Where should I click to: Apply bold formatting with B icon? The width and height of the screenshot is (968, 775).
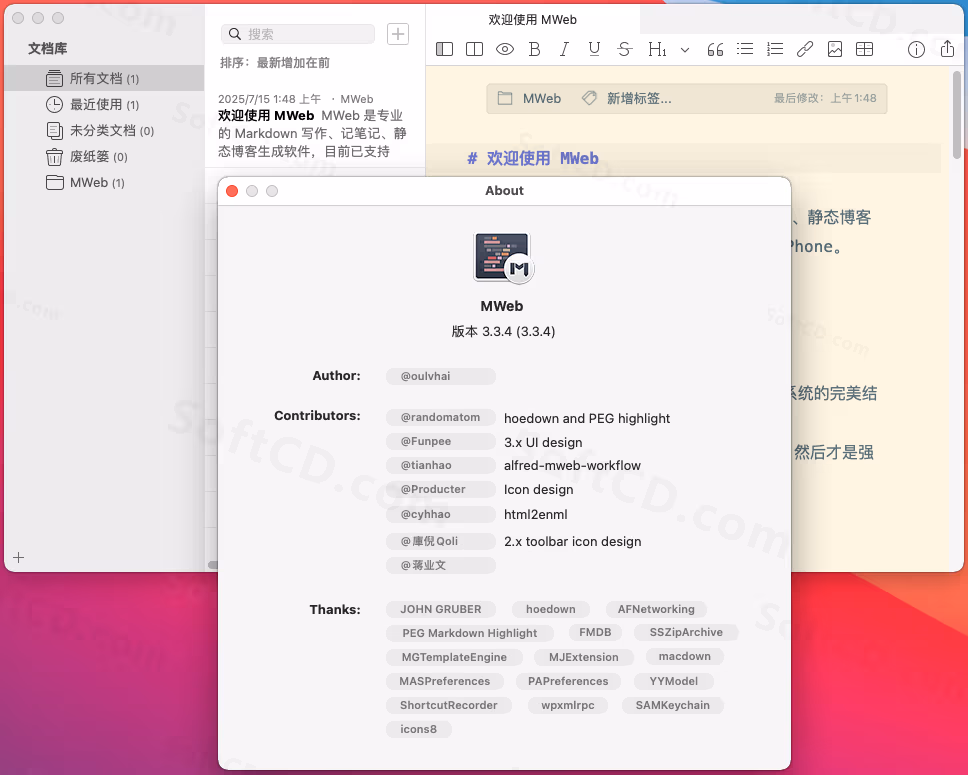(535, 49)
